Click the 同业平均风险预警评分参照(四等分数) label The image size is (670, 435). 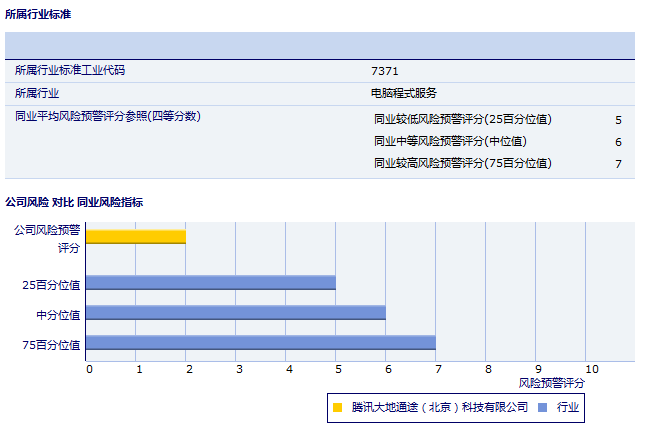tap(108, 117)
